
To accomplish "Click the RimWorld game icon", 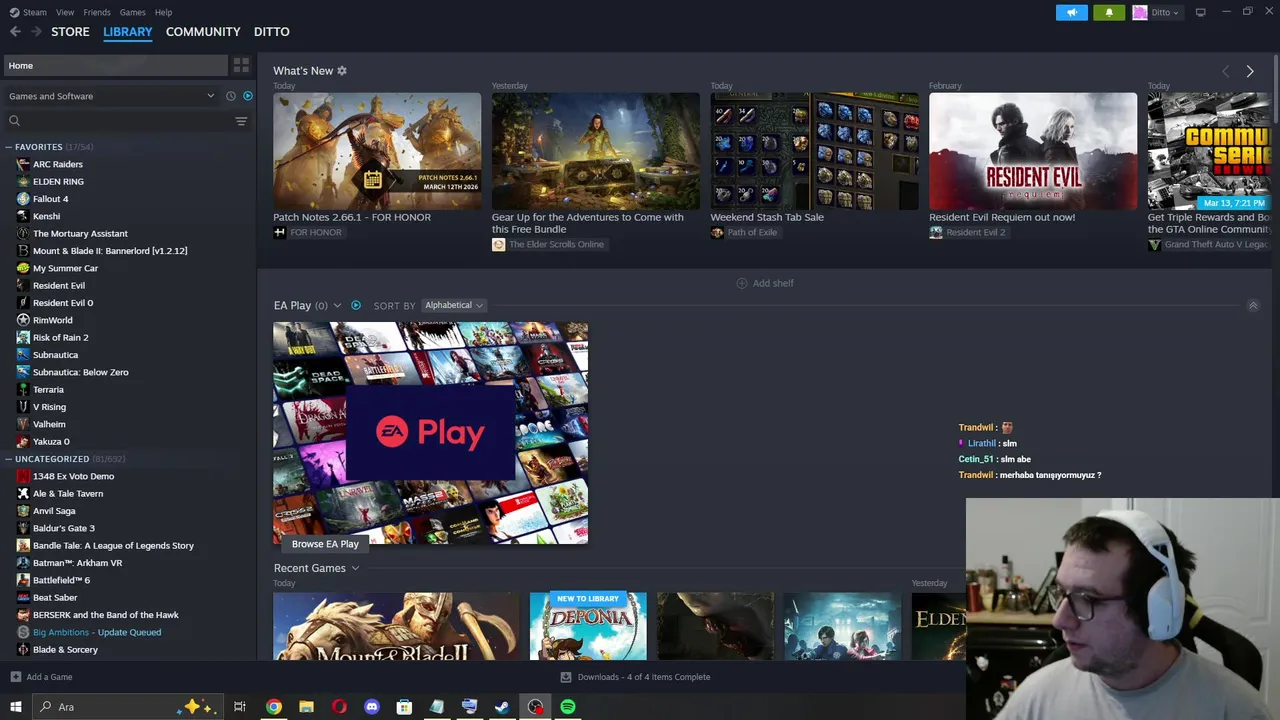I will pyautogui.click(x=23, y=320).
